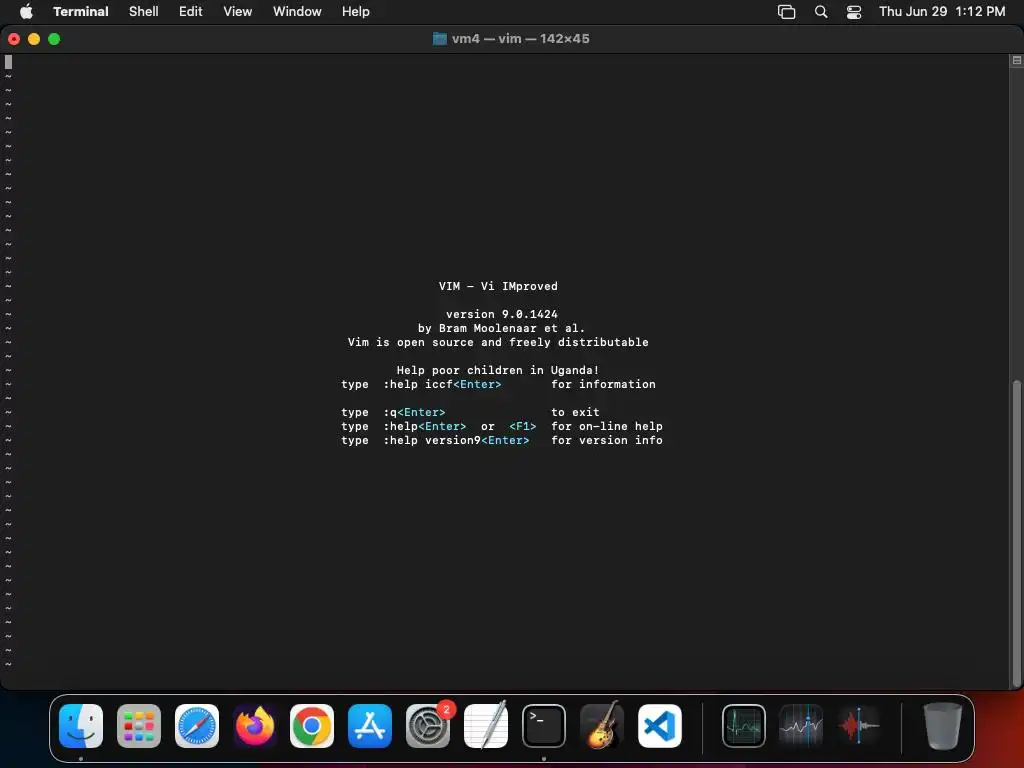Open the View menu
1024x768 pixels.
(x=238, y=11)
